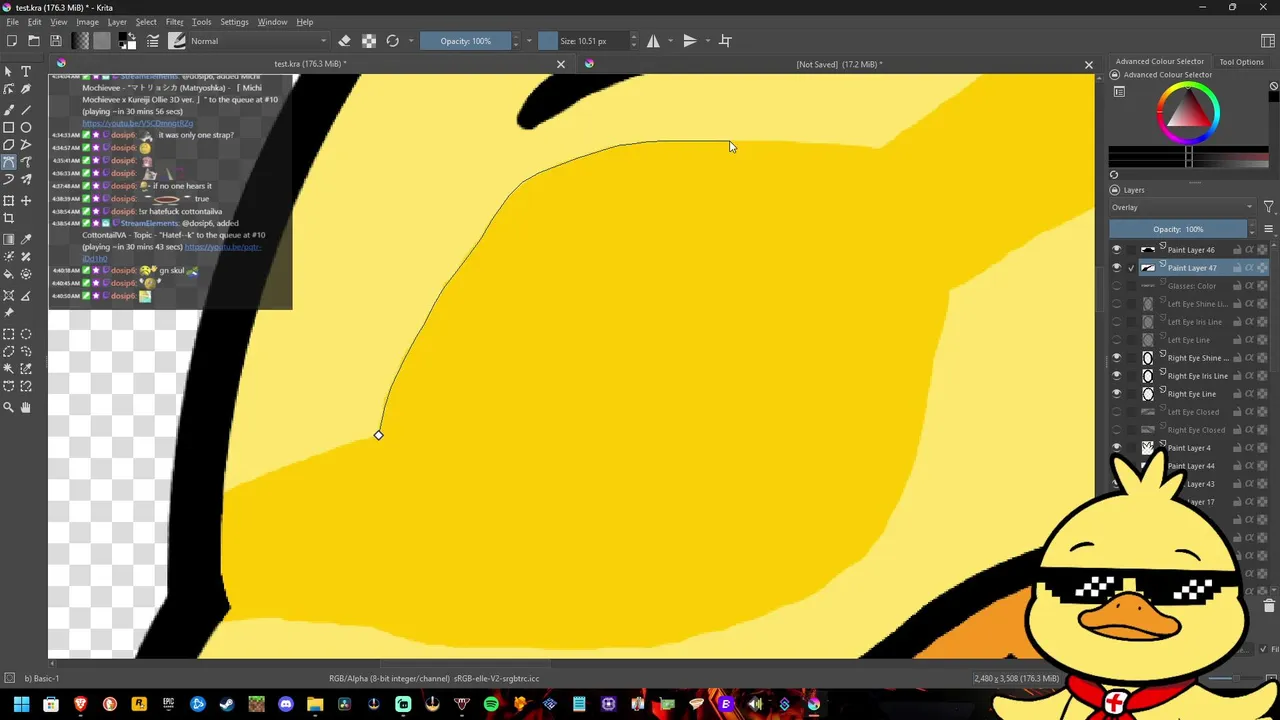
Task: Close the test.kra document tab
Action: [560, 64]
